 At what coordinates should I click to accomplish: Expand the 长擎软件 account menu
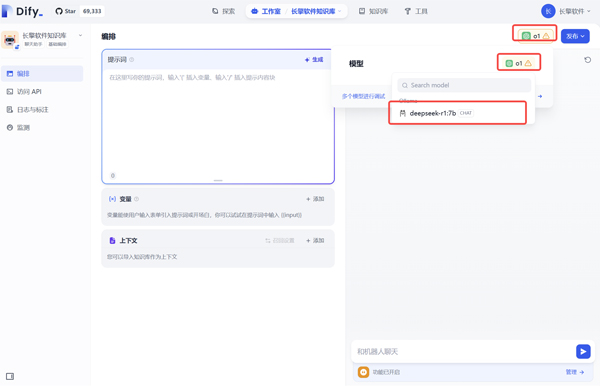click(575, 11)
